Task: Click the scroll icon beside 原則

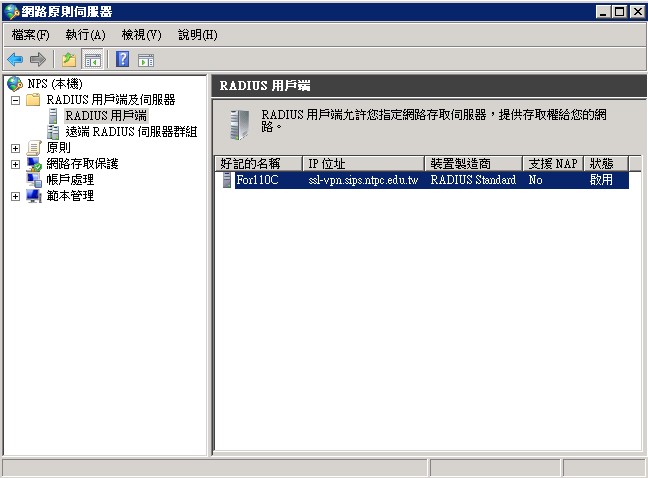Action: (34, 147)
